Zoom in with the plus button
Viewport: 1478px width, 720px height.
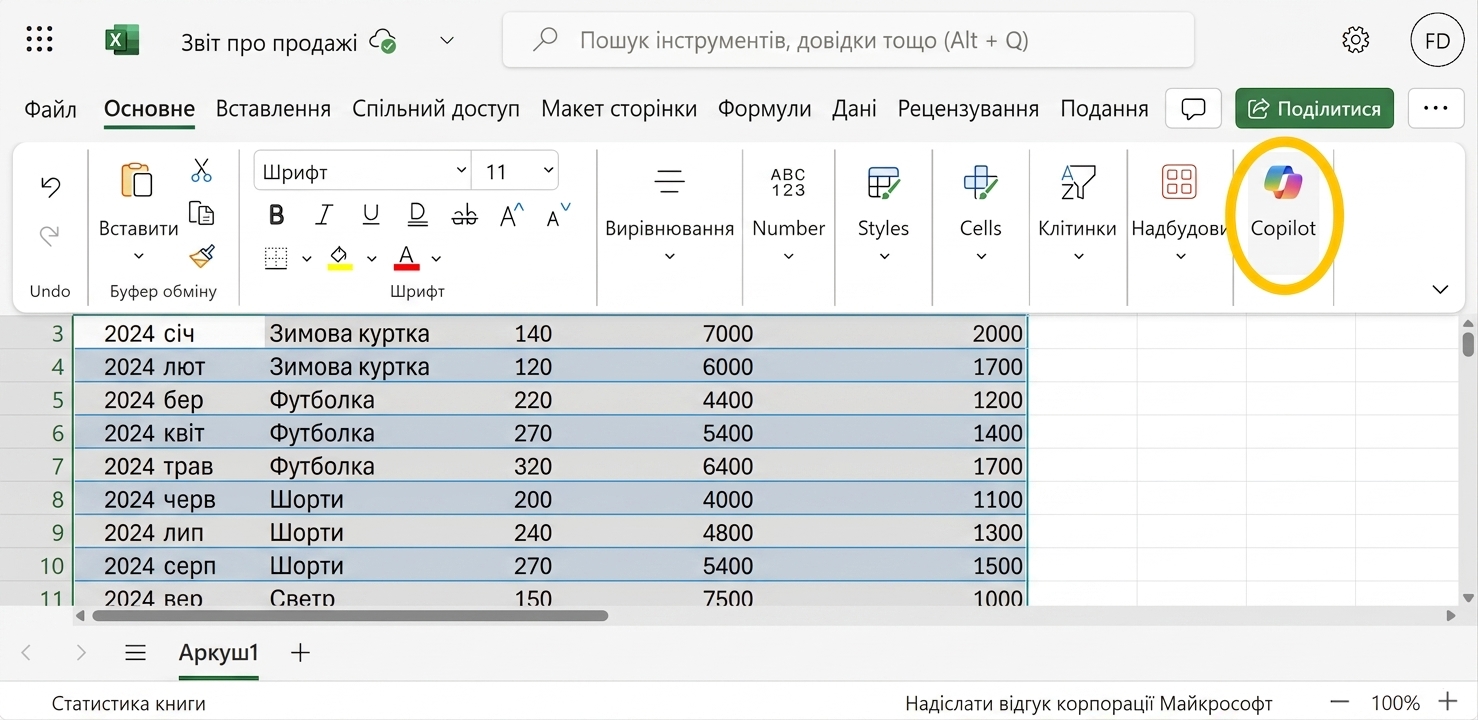(x=1447, y=702)
